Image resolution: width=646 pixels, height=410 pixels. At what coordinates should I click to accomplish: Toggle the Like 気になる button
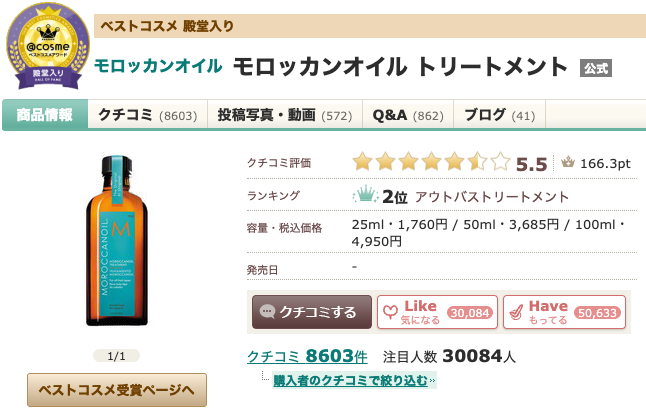pyautogui.click(x=435, y=312)
